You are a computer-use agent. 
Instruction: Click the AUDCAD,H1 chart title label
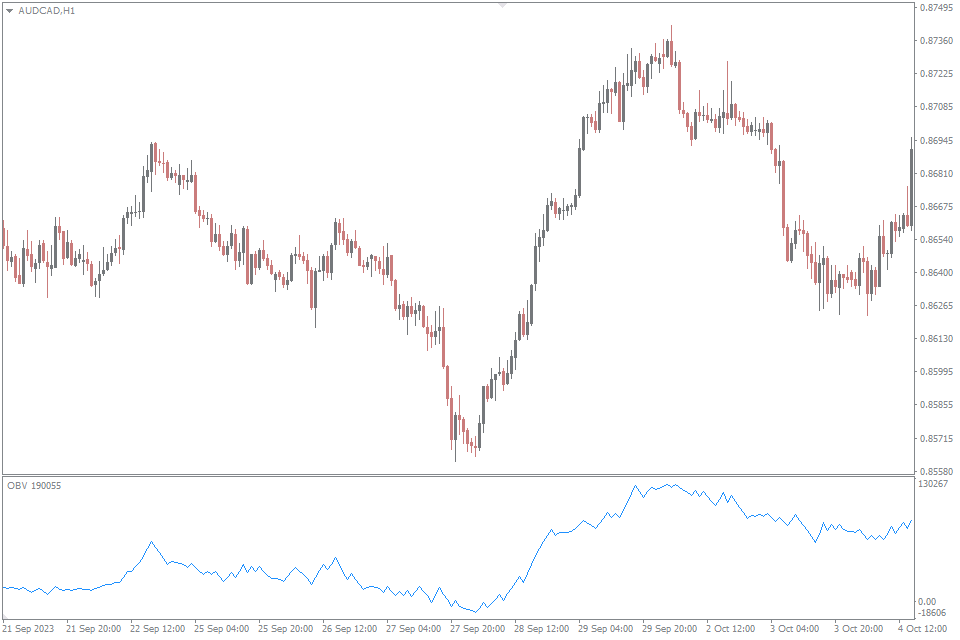46,10
